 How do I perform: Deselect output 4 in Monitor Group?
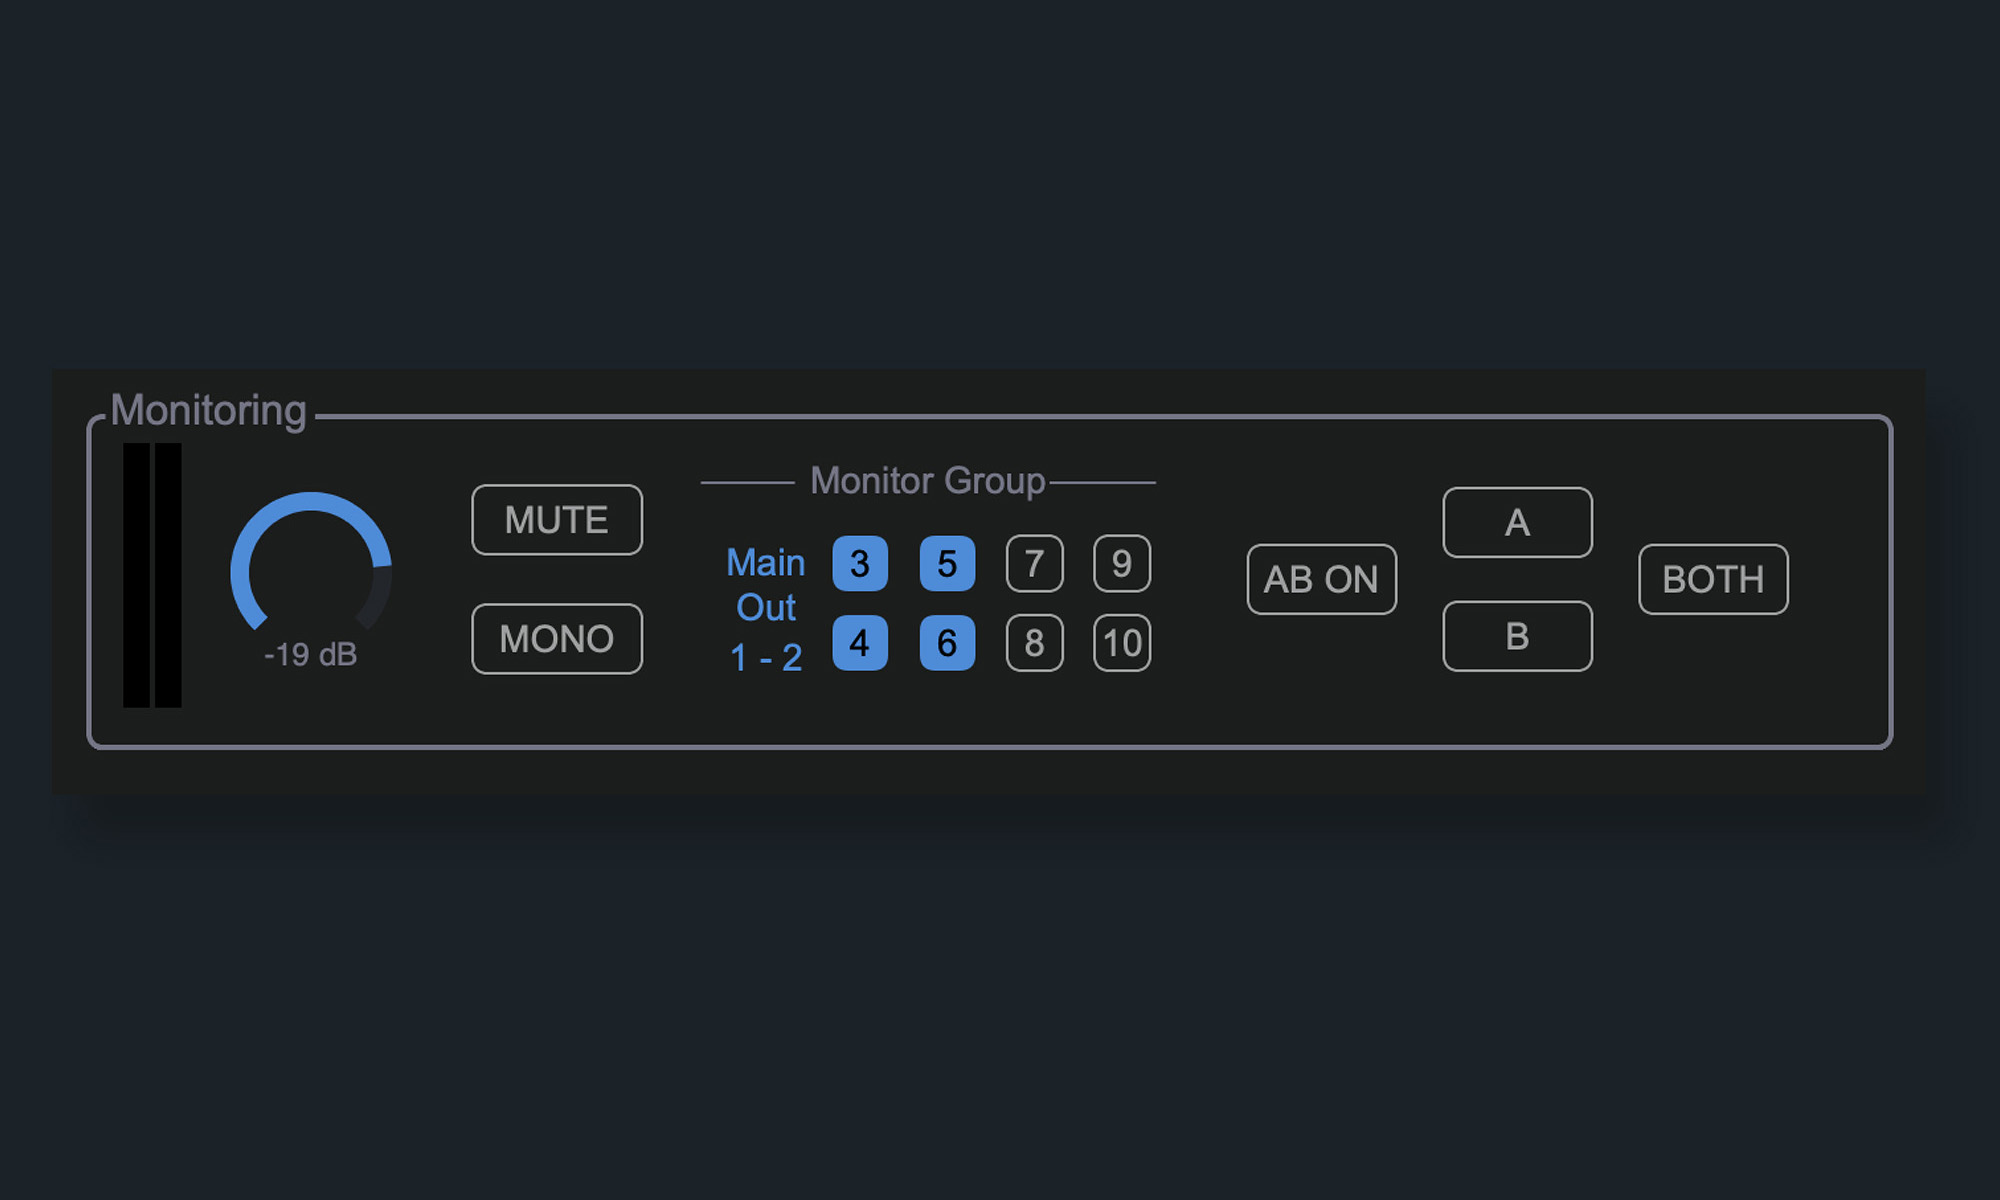(x=860, y=643)
